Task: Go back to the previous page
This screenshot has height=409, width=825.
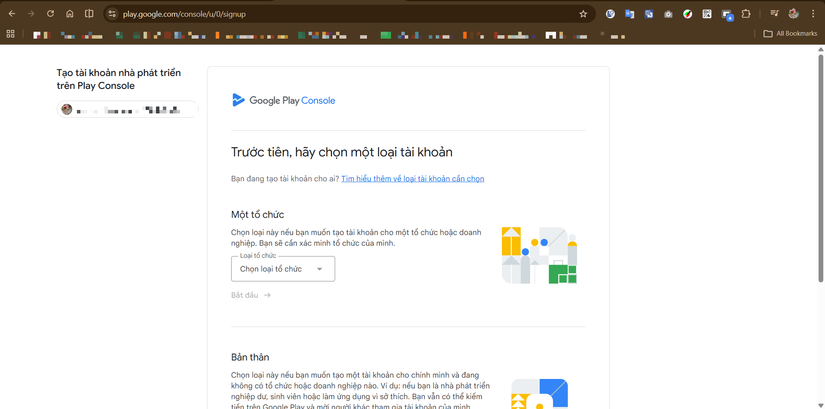Action: click(x=12, y=14)
